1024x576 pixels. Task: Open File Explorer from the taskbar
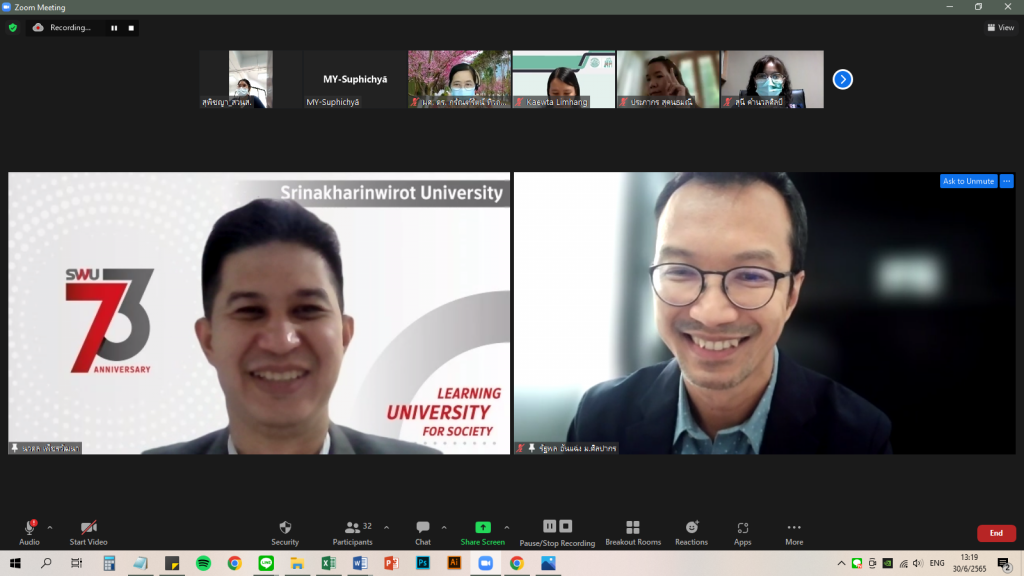pos(297,563)
